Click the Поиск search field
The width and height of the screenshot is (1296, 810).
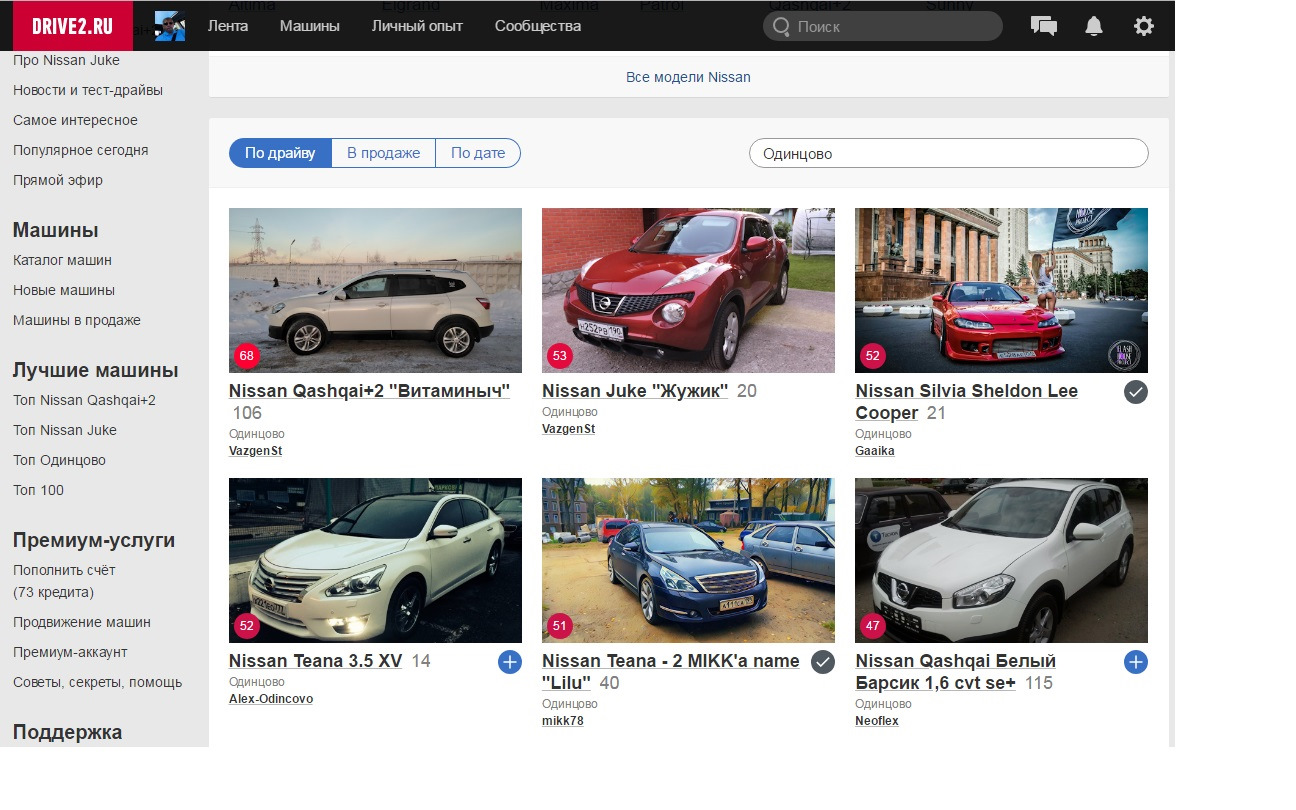click(x=883, y=26)
